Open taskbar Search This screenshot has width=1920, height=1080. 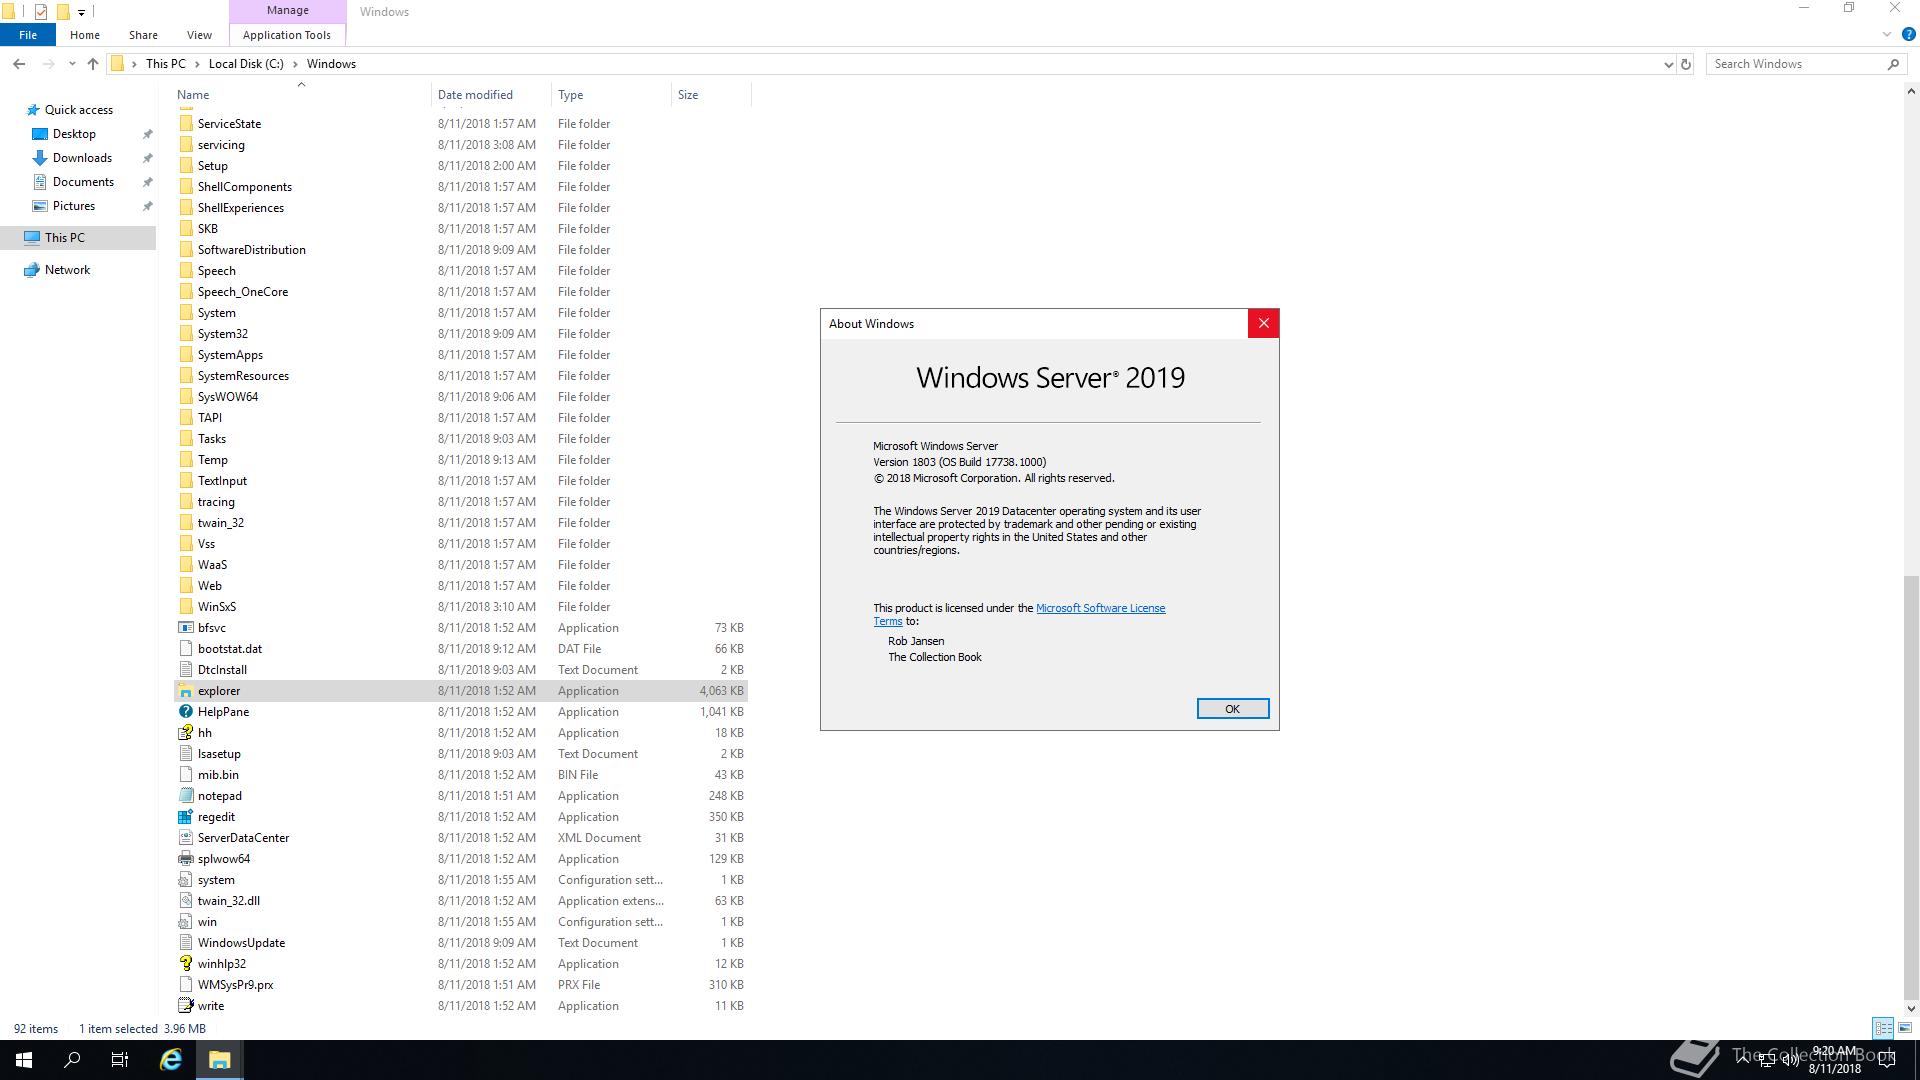[x=72, y=1060]
